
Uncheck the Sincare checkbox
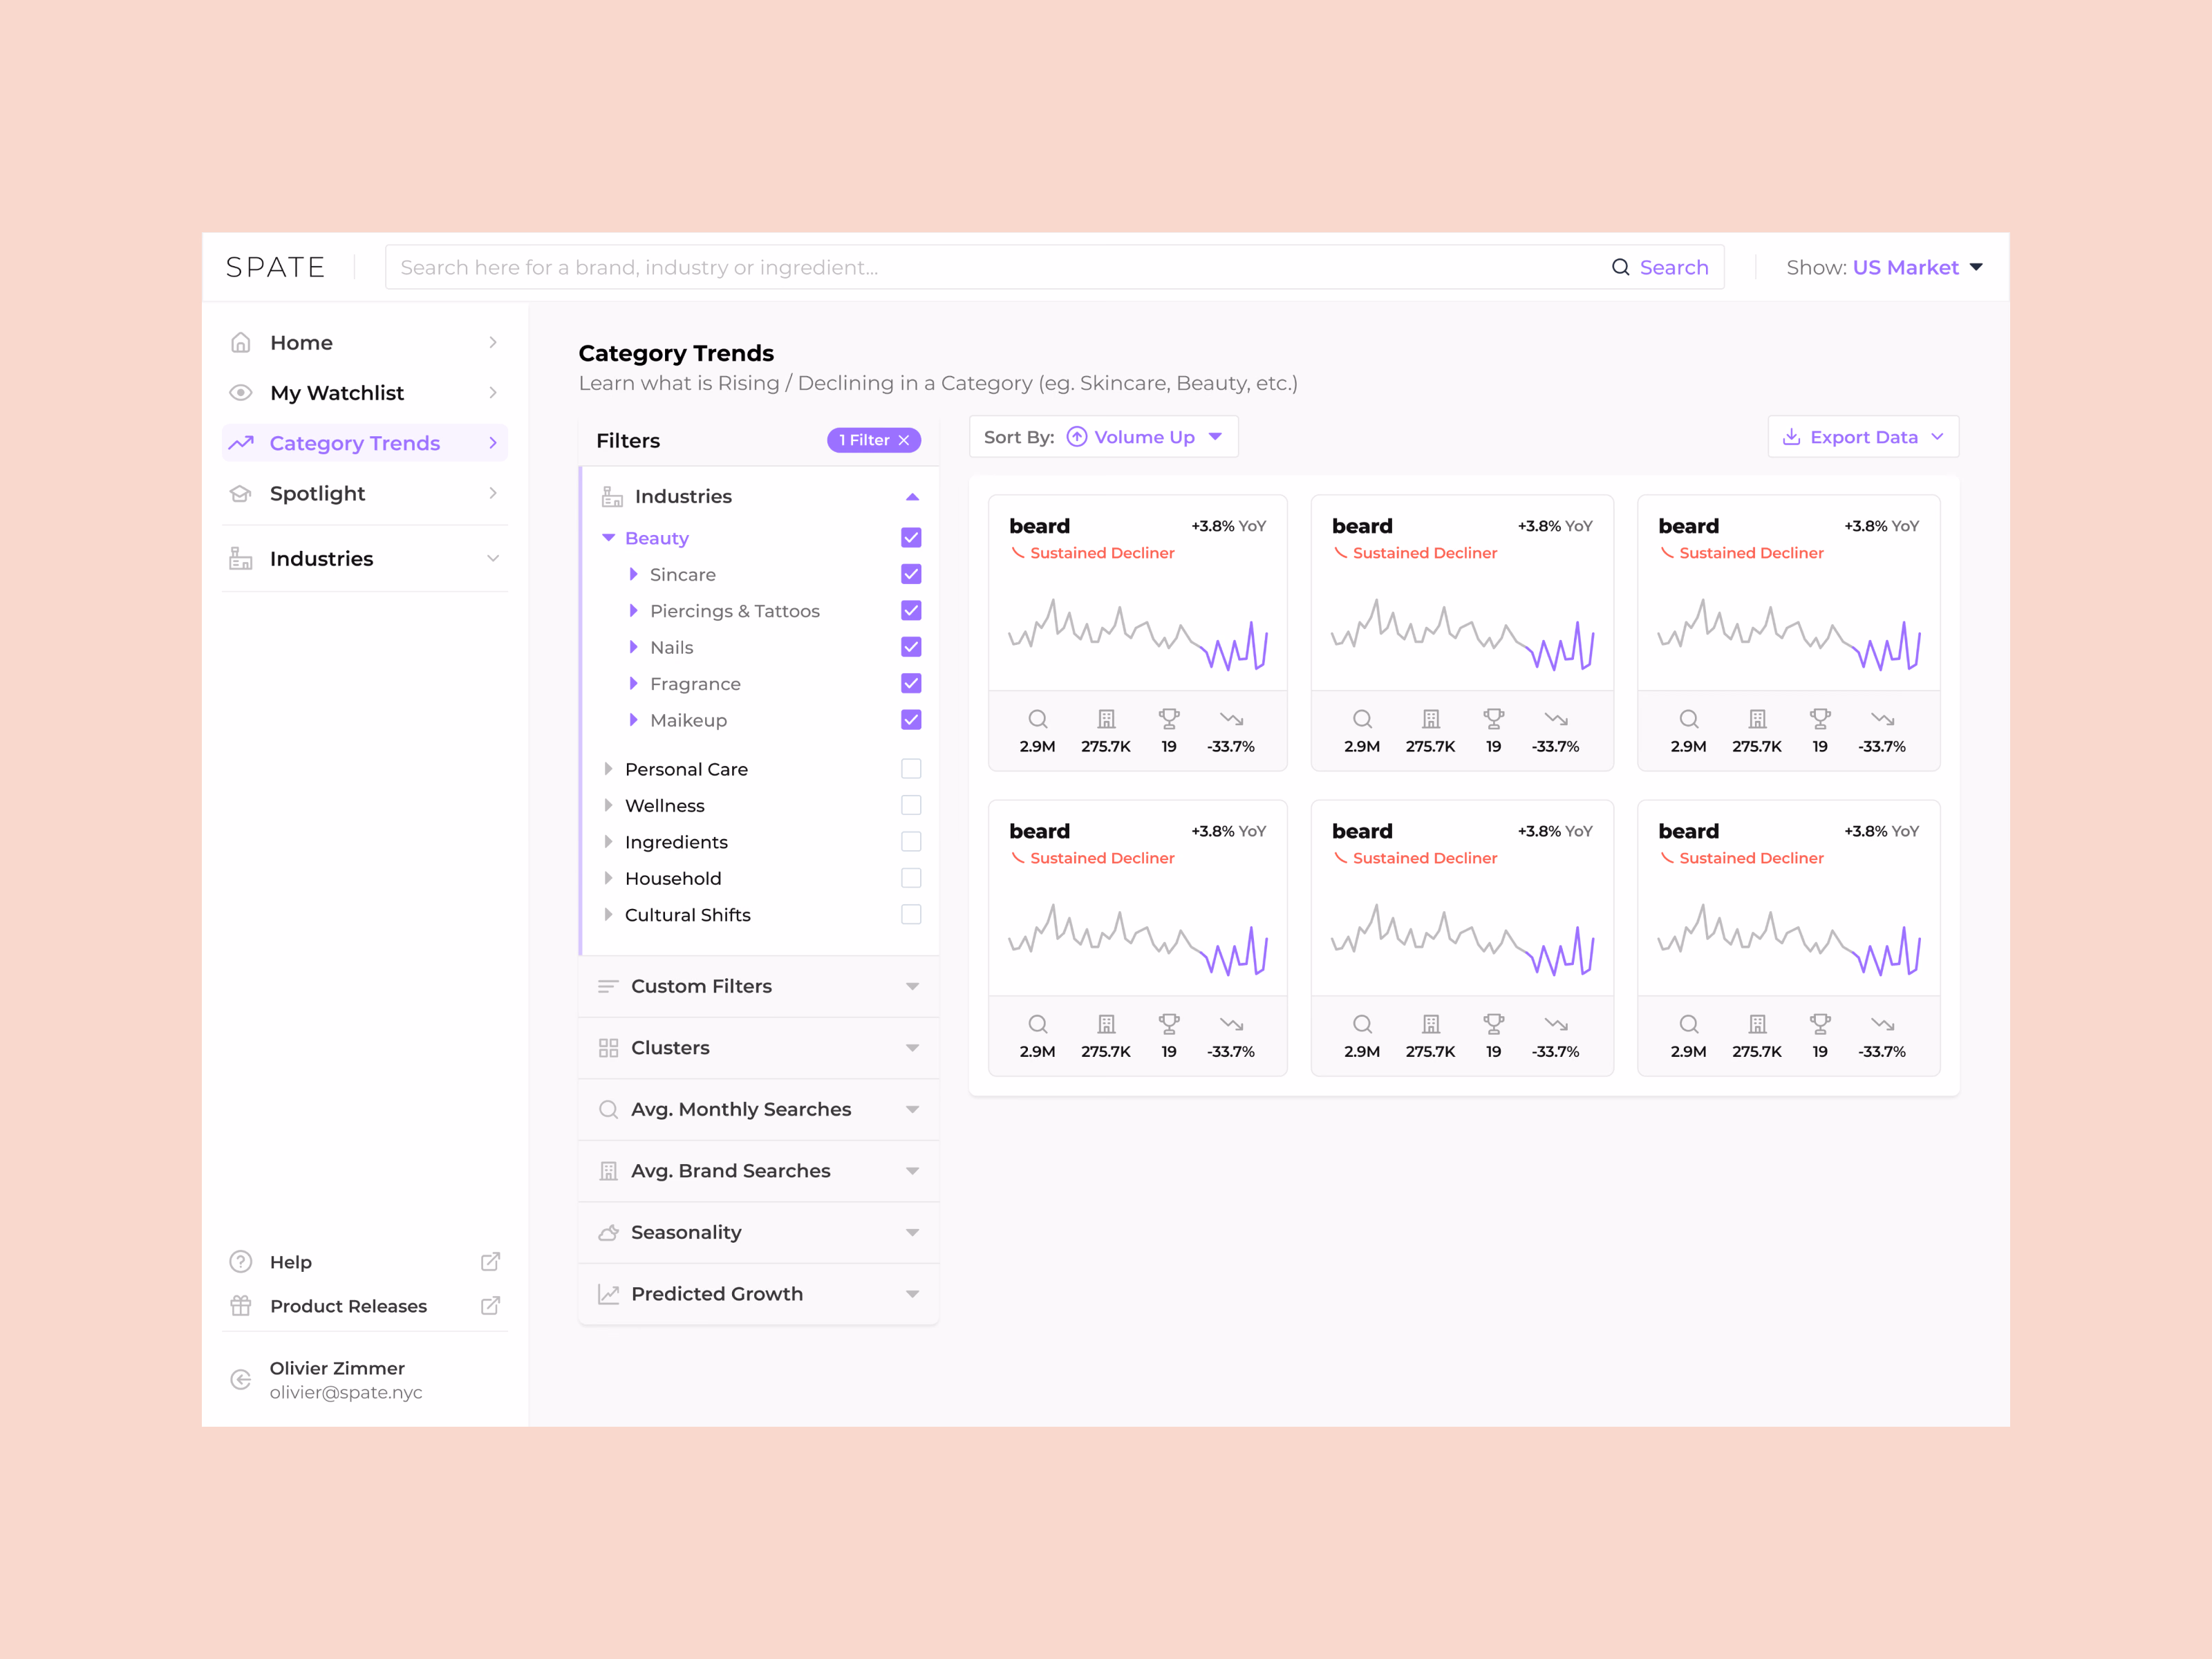[911, 574]
